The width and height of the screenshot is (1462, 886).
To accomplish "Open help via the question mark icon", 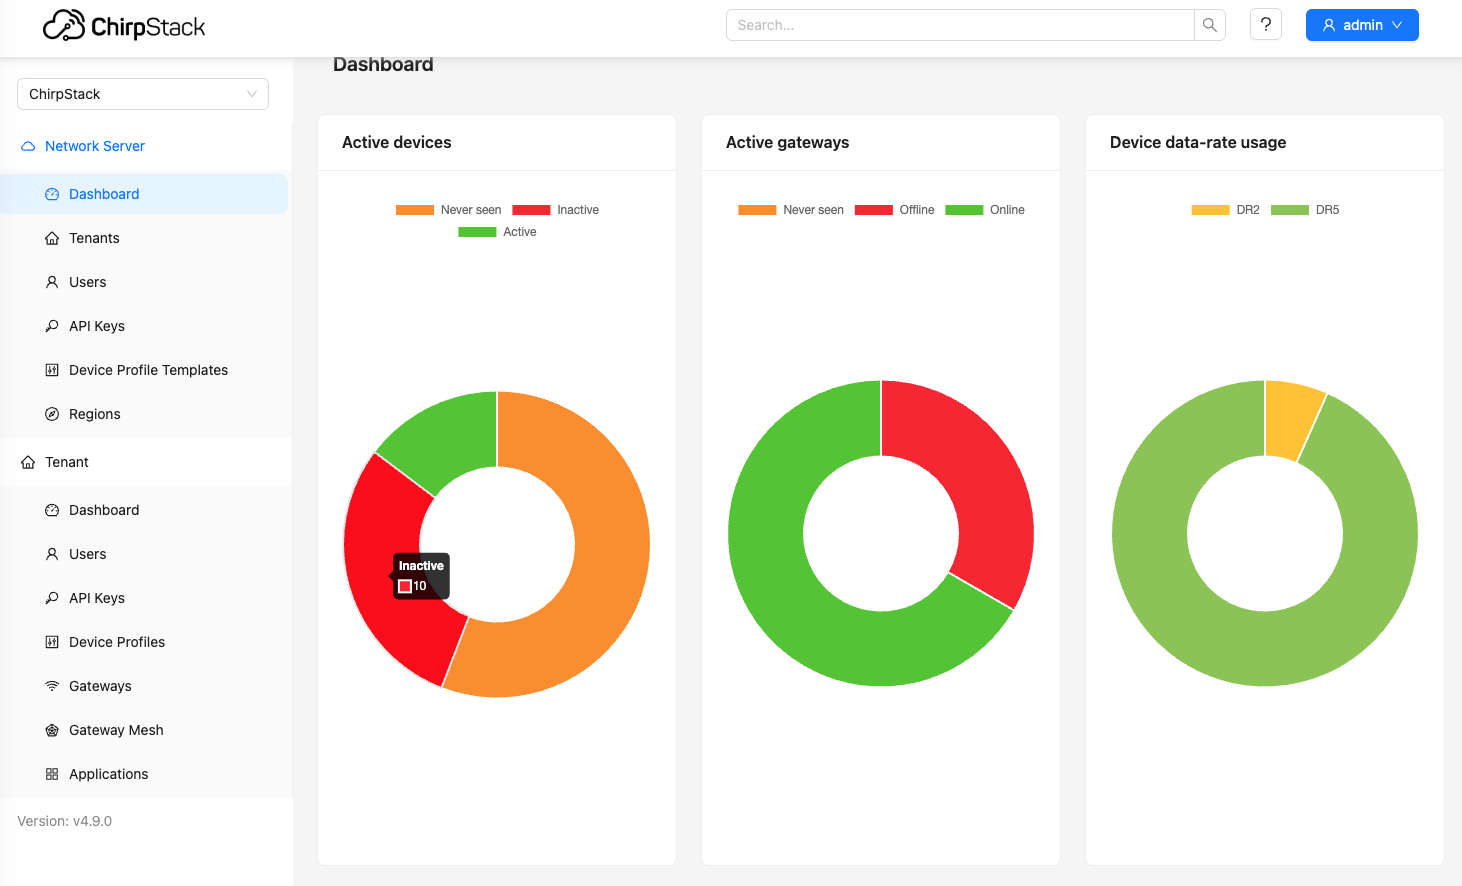I will click(x=1266, y=25).
